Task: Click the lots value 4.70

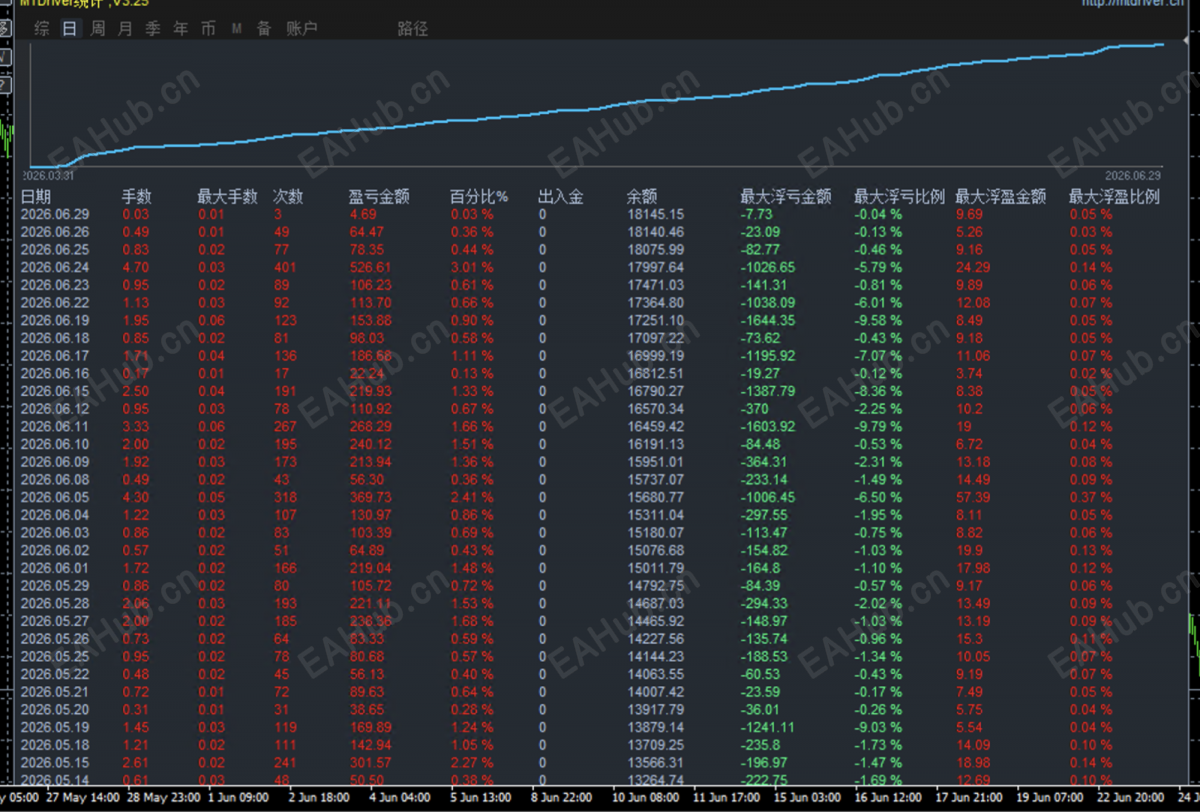Action: [136, 268]
